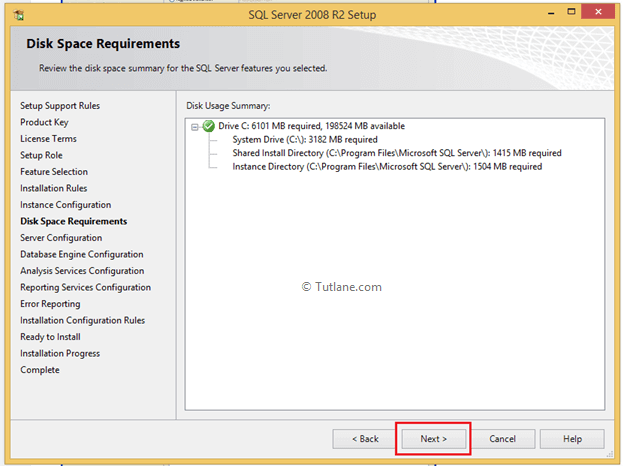Click the Disk Usage Summary label

[x=228, y=106]
